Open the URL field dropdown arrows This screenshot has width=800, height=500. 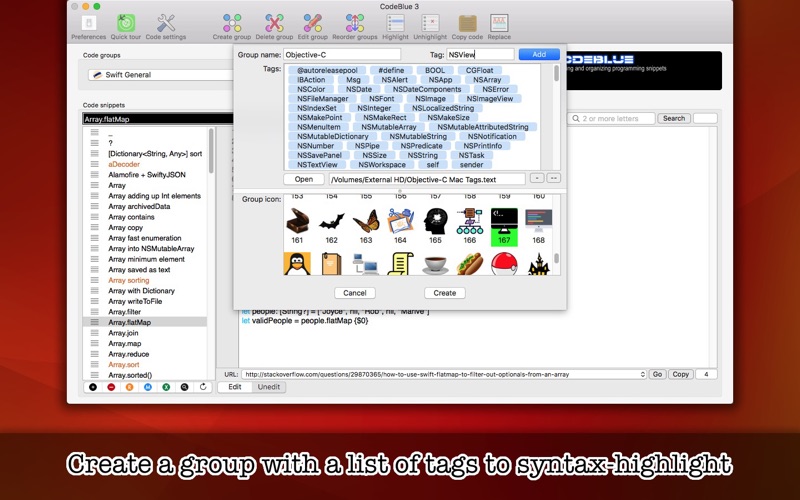point(642,374)
